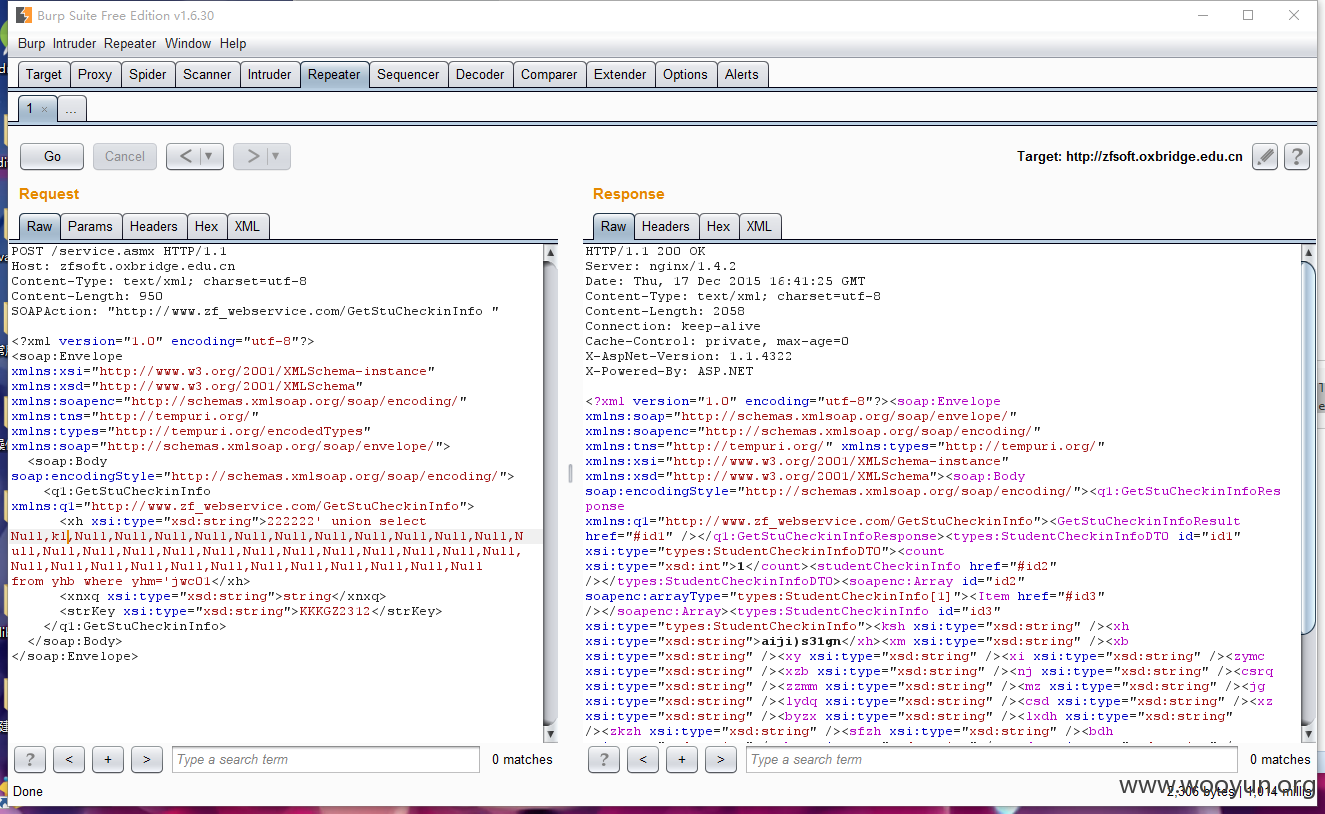Image resolution: width=1325 pixels, height=814 pixels.
Task: Open new repeater tab with the ... tab
Action: tap(71, 109)
